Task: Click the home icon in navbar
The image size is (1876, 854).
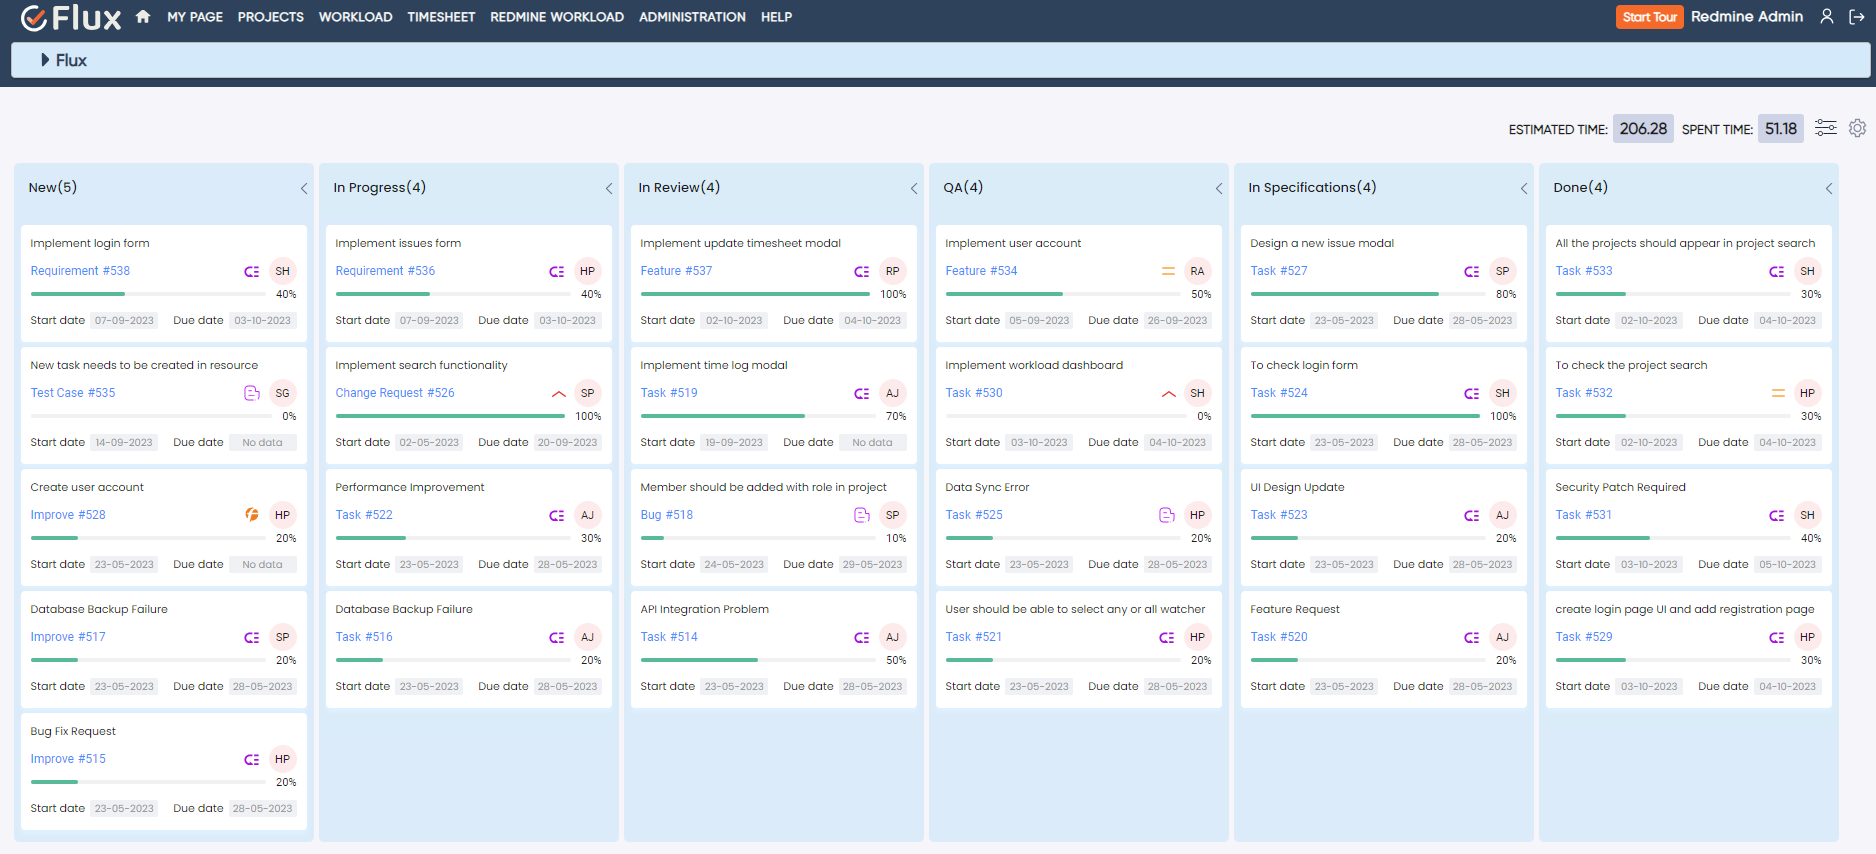Action: pyautogui.click(x=143, y=17)
